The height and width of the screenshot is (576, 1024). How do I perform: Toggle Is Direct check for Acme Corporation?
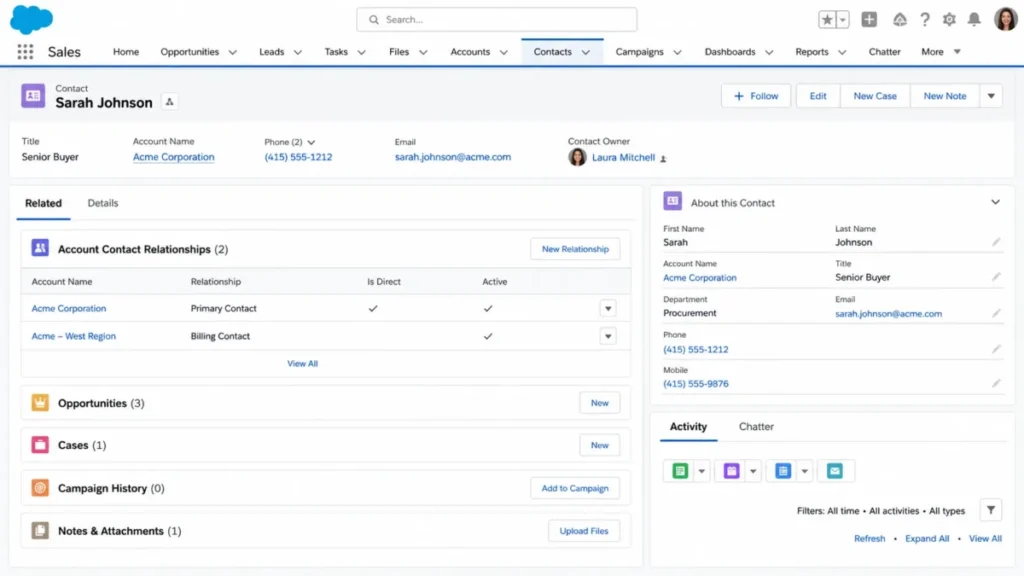click(373, 308)
